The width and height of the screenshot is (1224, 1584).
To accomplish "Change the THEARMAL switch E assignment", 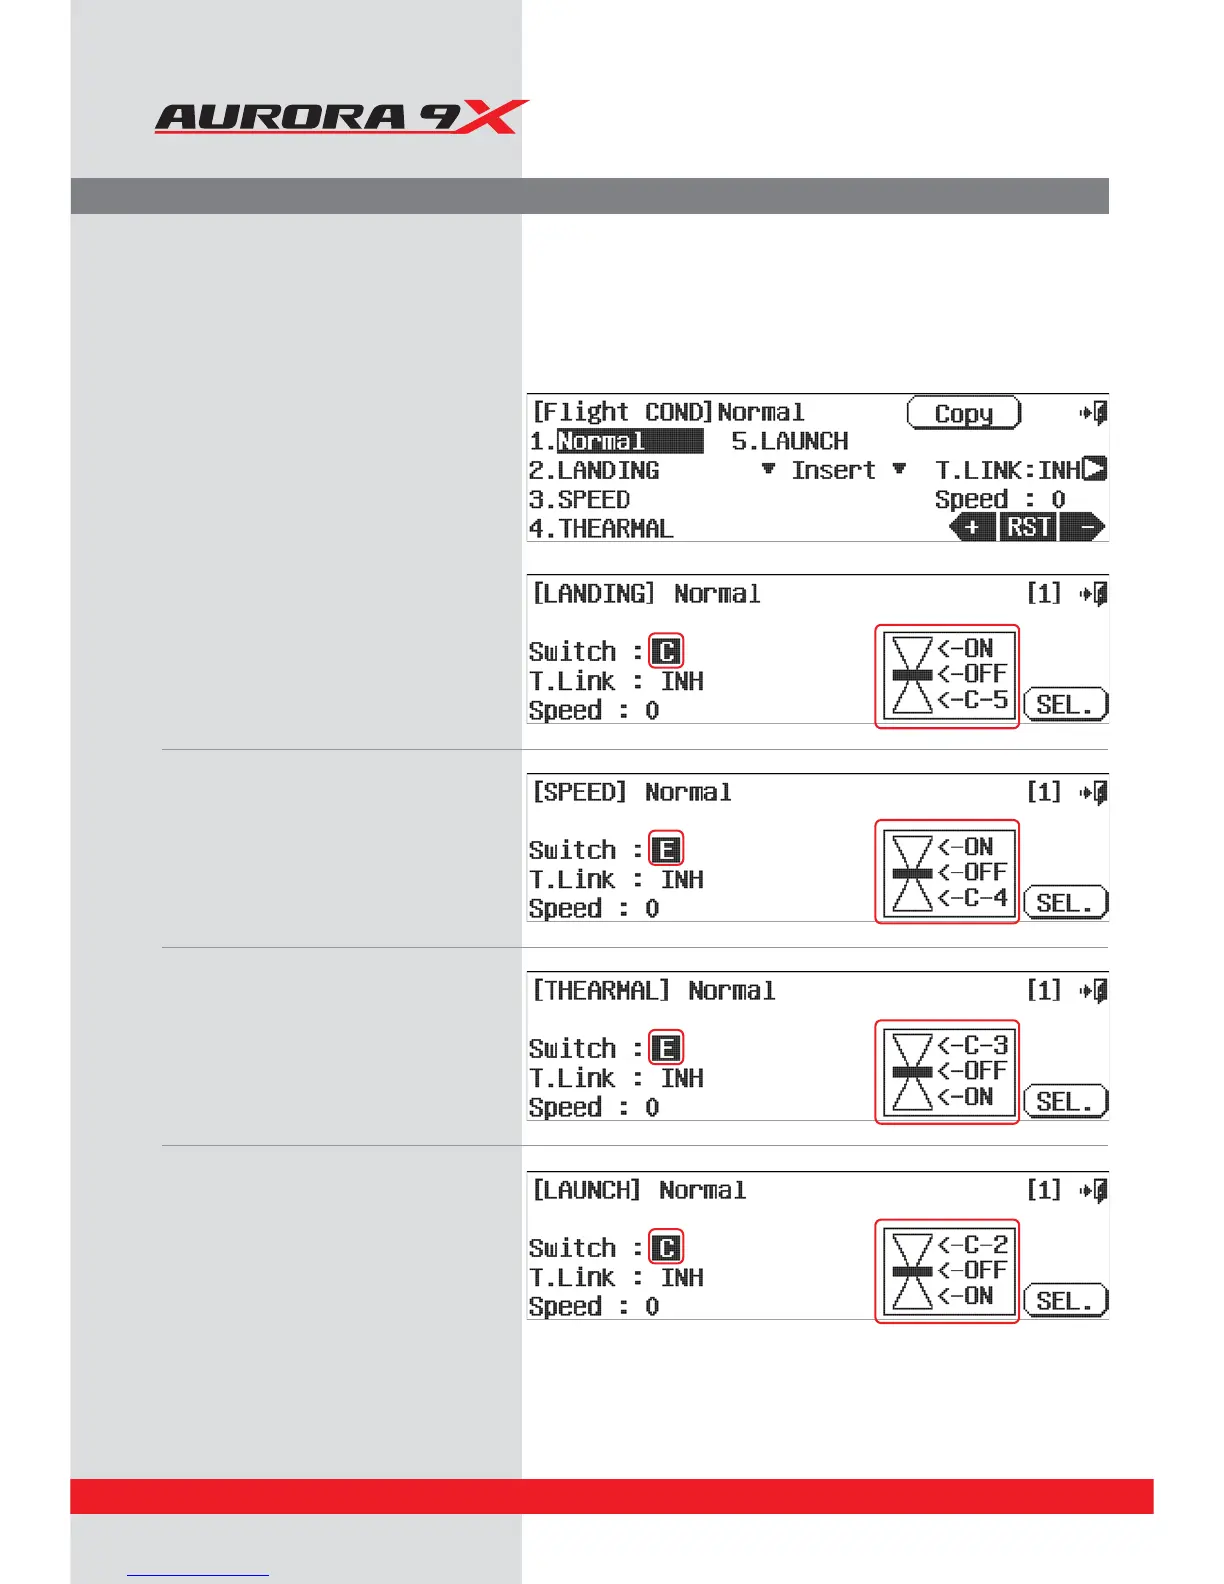I will click(x=666, y=1048).
